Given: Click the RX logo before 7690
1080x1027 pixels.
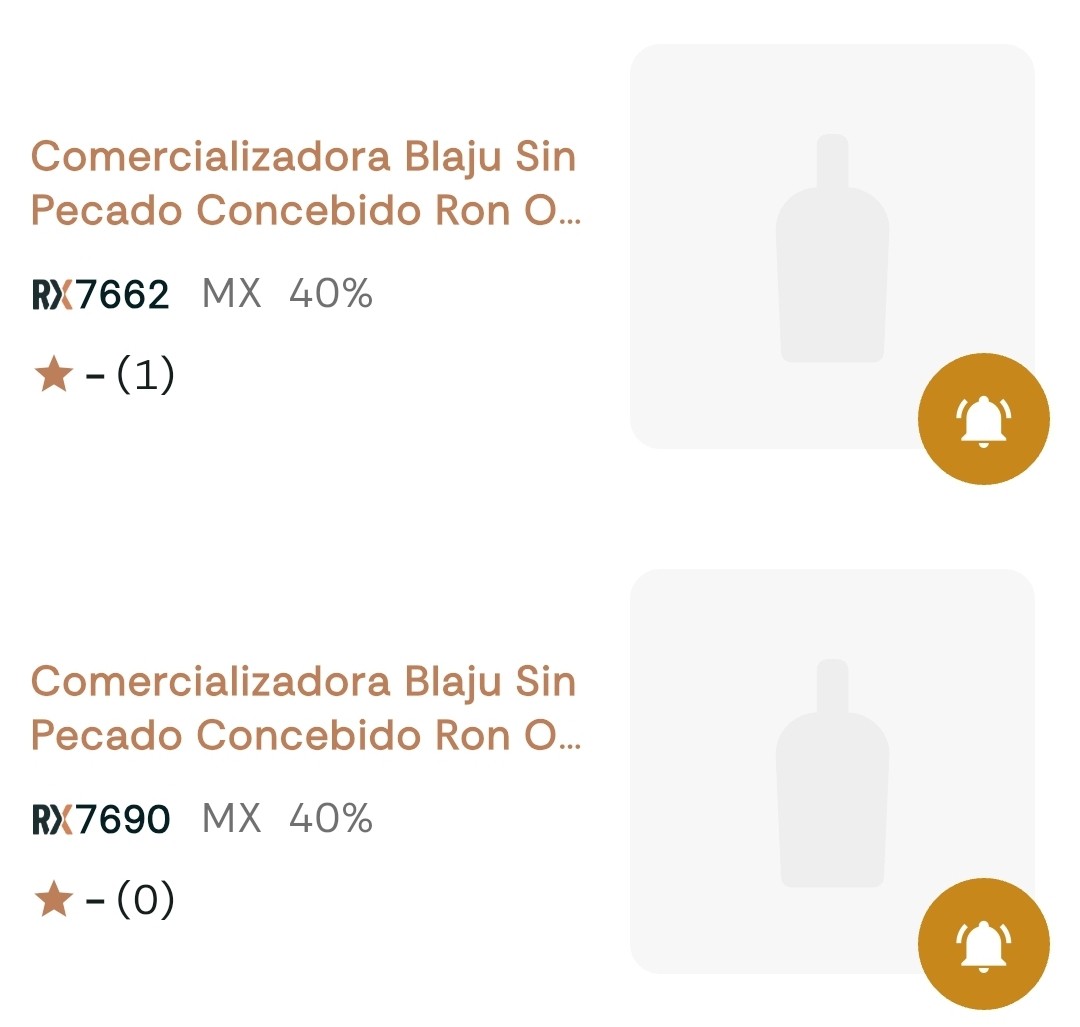Looking at the screenshot, I should [x=53, y=821].
